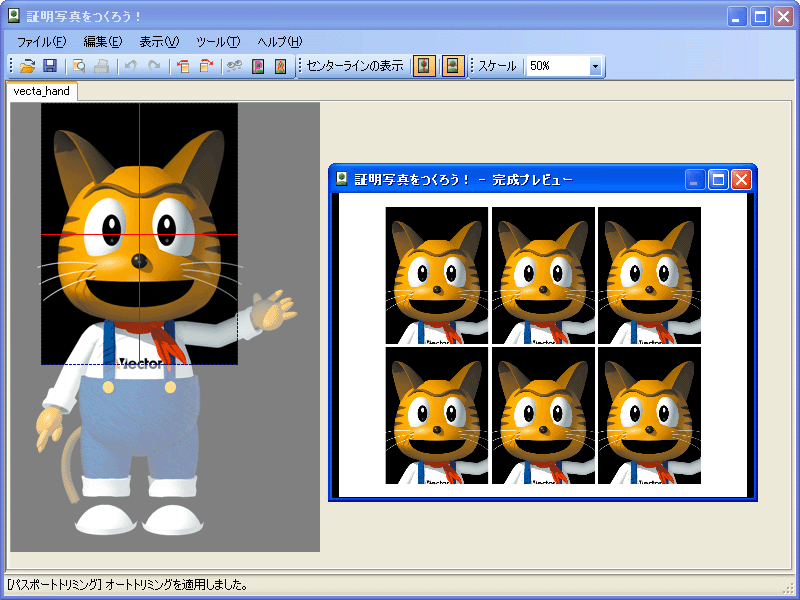Rotate image right using toolbar icon
This screenshot has width=800, height=600.
206,66
